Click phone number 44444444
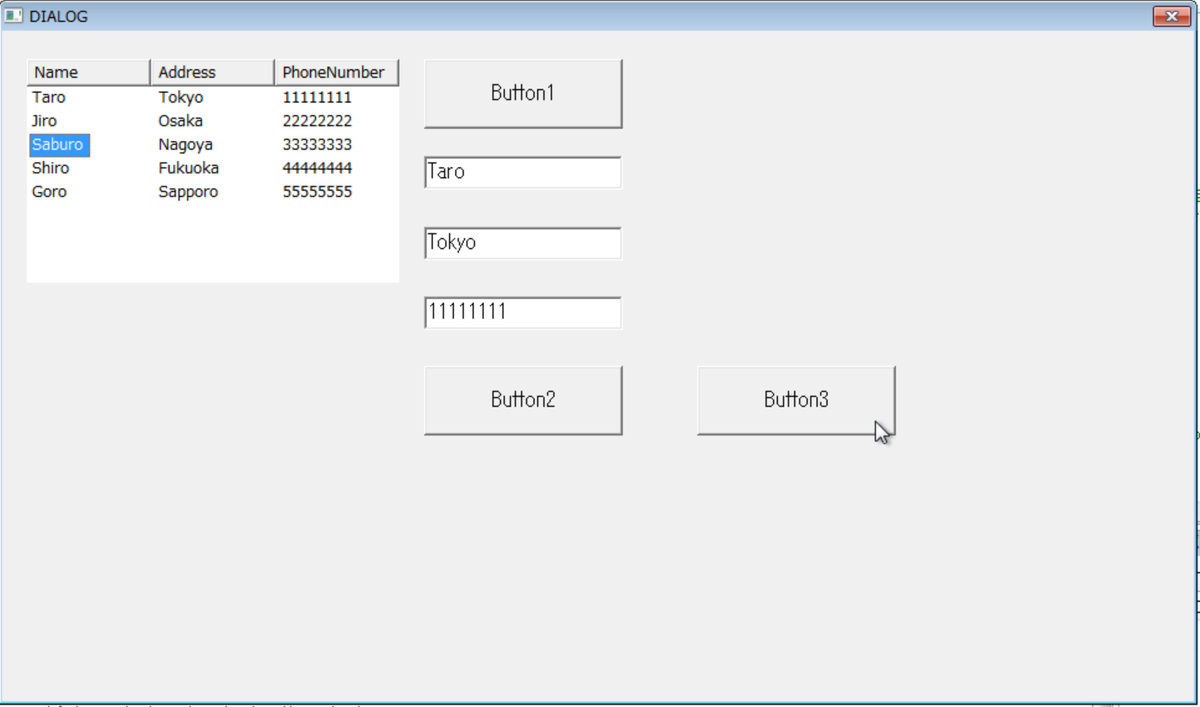The width and height of the screenshot is (1200, 707). (x=317, y=168)
